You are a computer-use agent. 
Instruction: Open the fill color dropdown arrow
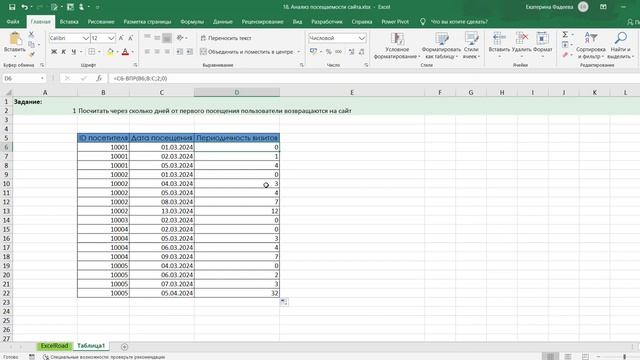pos(117,52)
